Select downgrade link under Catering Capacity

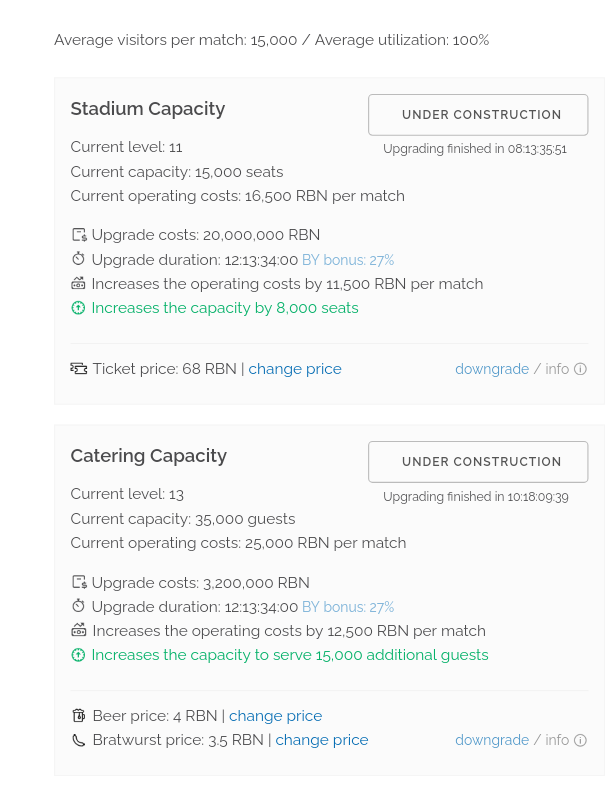(x=492, y=740)
